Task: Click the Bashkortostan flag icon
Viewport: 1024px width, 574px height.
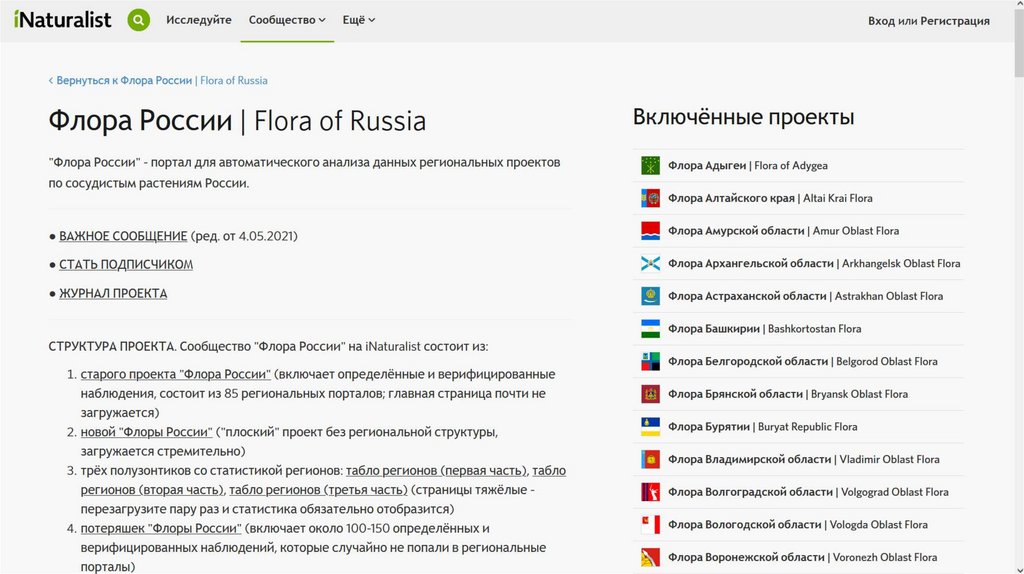Action: click(x=650, y=329)
